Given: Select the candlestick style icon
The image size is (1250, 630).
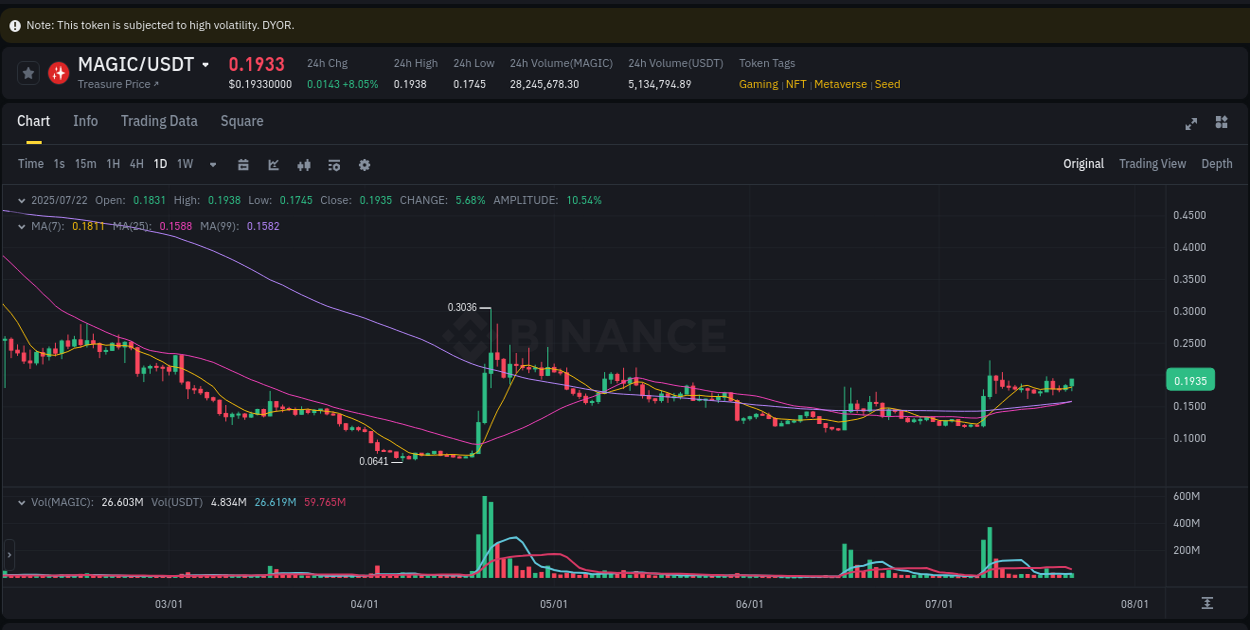Looking at the screenshot, I should point(304,164).
